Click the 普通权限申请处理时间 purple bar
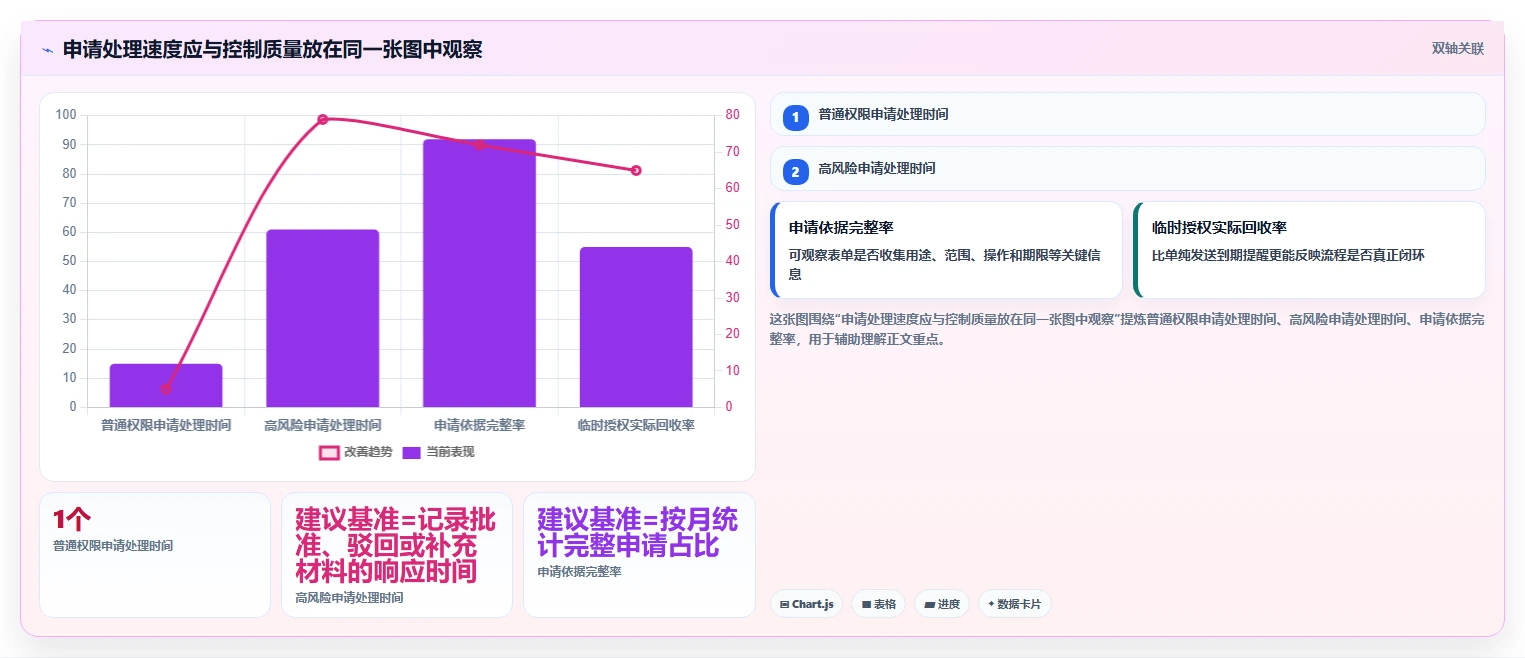The height and width of the screenshot is (658, 1525). (x=166, y=385)
